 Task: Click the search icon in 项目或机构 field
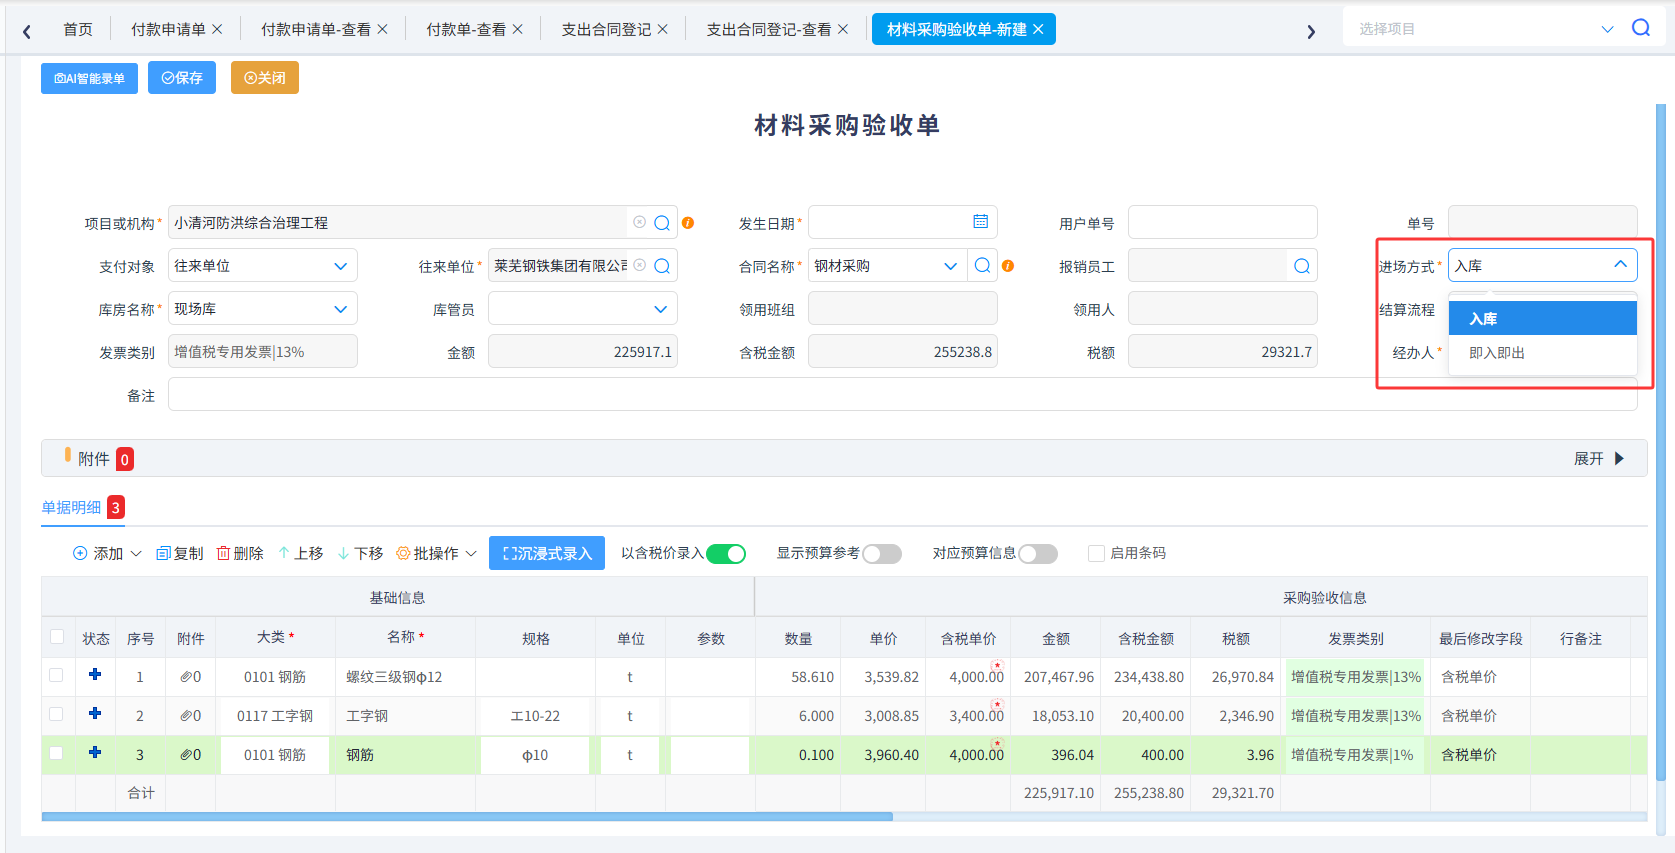click(x=662, y=223)
